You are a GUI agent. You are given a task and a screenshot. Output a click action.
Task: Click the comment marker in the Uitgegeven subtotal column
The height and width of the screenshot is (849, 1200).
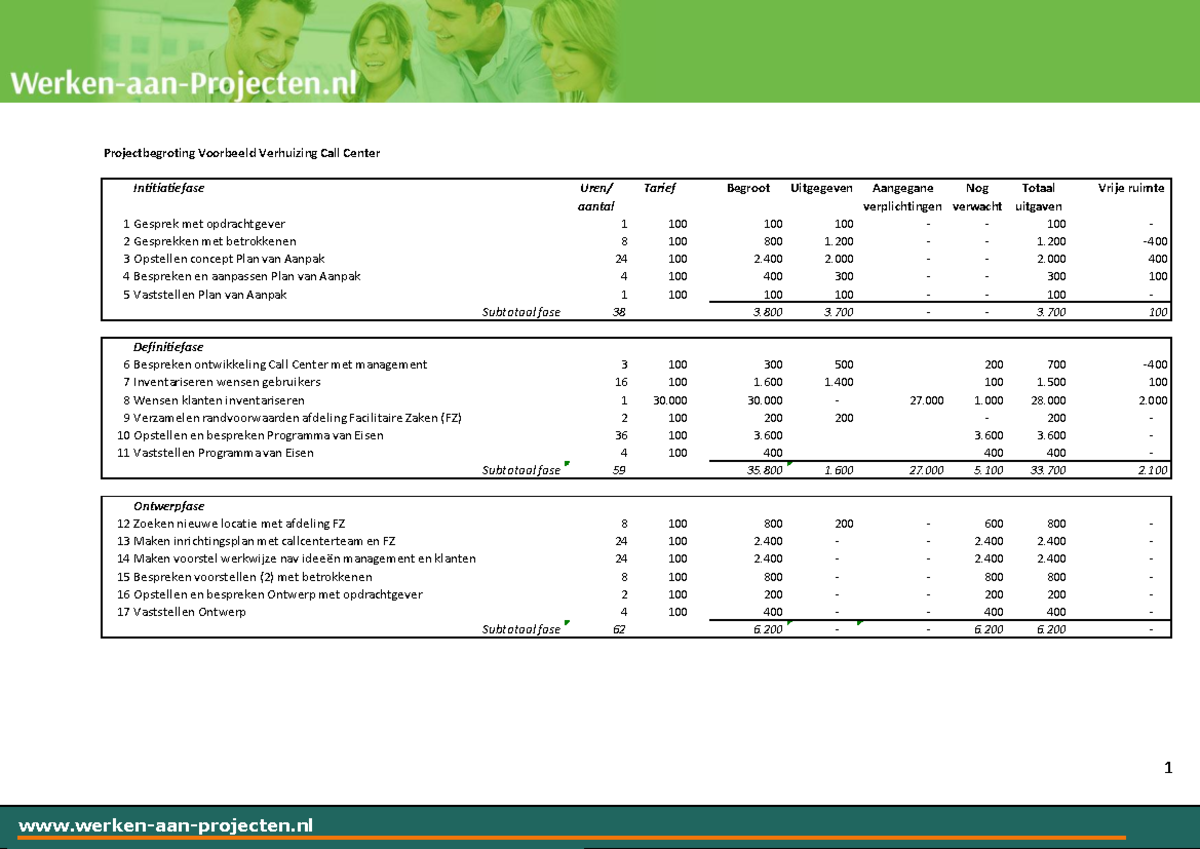pyautogui.click(x=860, y=621)
